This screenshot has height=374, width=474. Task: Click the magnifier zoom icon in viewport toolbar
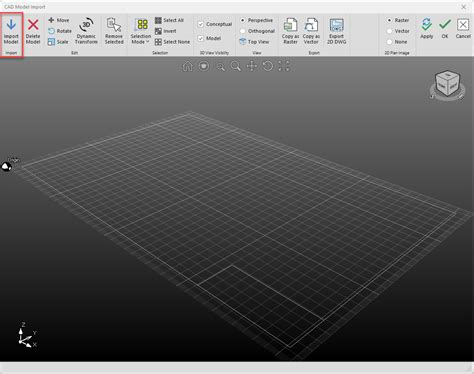pyautogui.click(x=236, y=66)
